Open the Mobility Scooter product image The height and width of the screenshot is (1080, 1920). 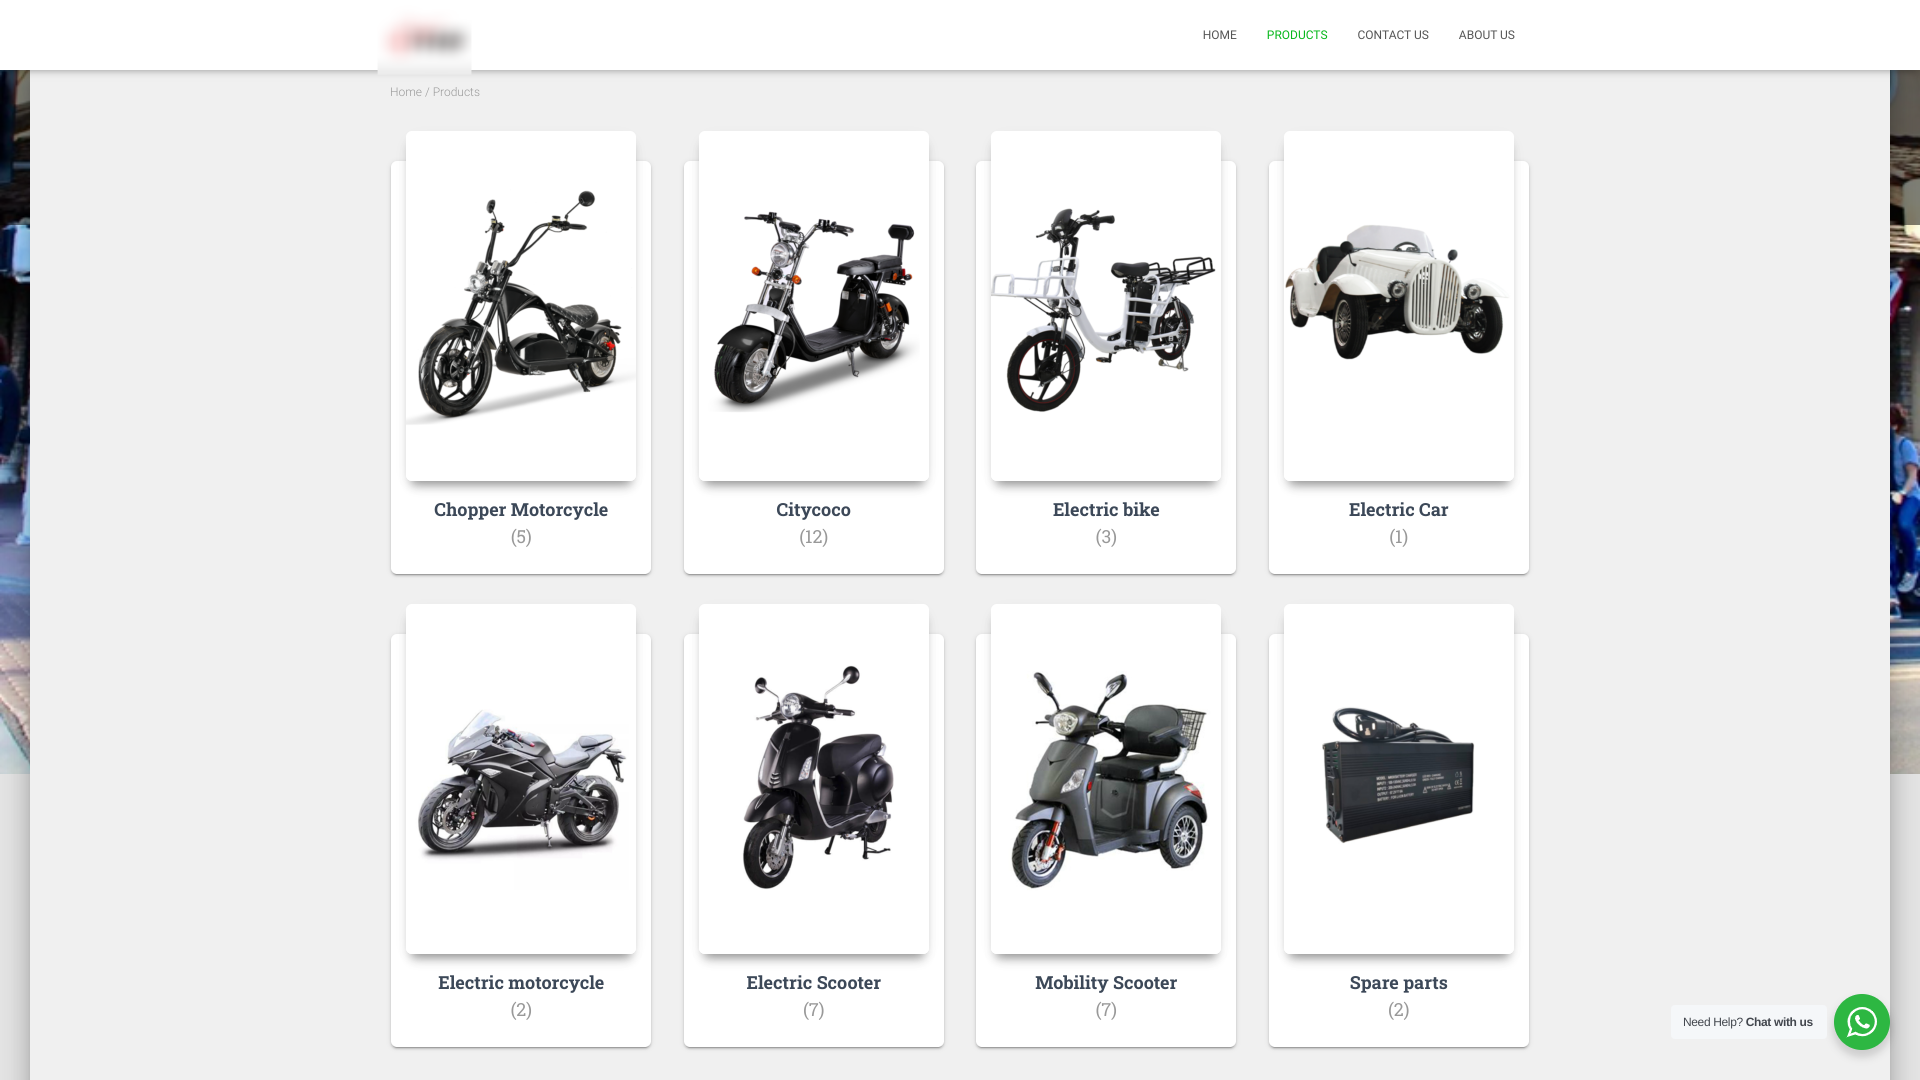[x=1106, y=779]
